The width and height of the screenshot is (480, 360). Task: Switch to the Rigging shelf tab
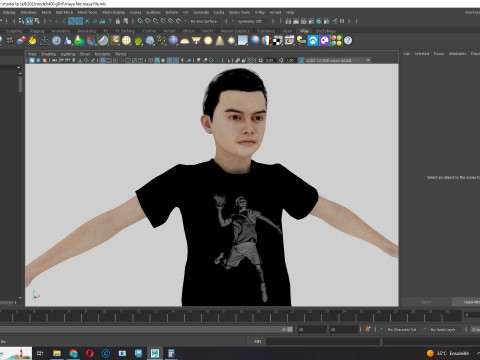(37, 31)
